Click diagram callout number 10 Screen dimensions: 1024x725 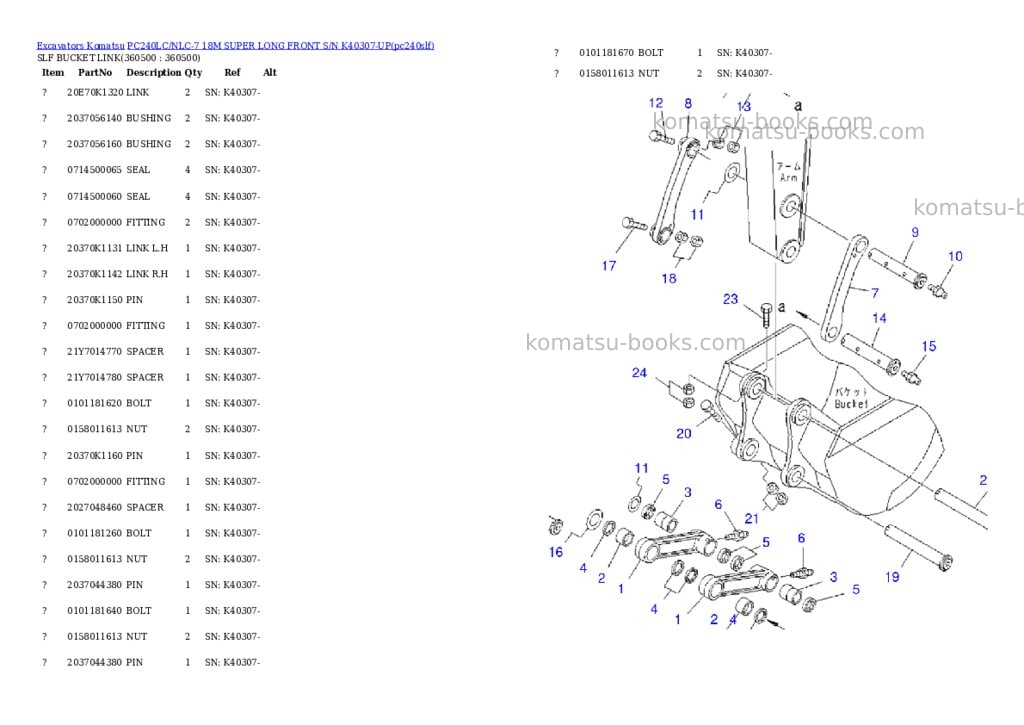(955, 257)
